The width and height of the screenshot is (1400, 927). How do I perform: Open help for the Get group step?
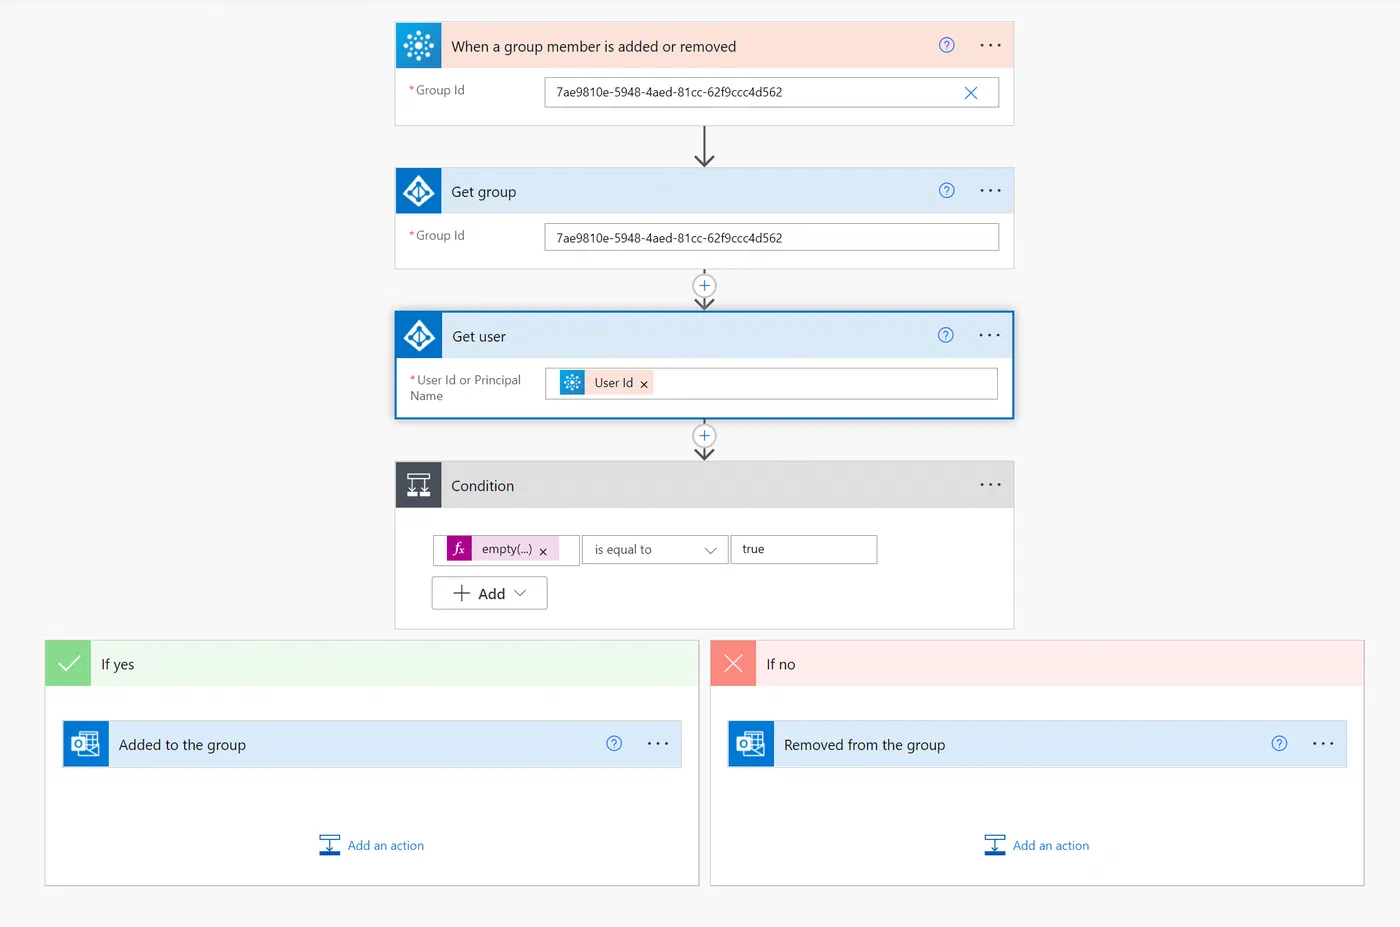point(947,190)
